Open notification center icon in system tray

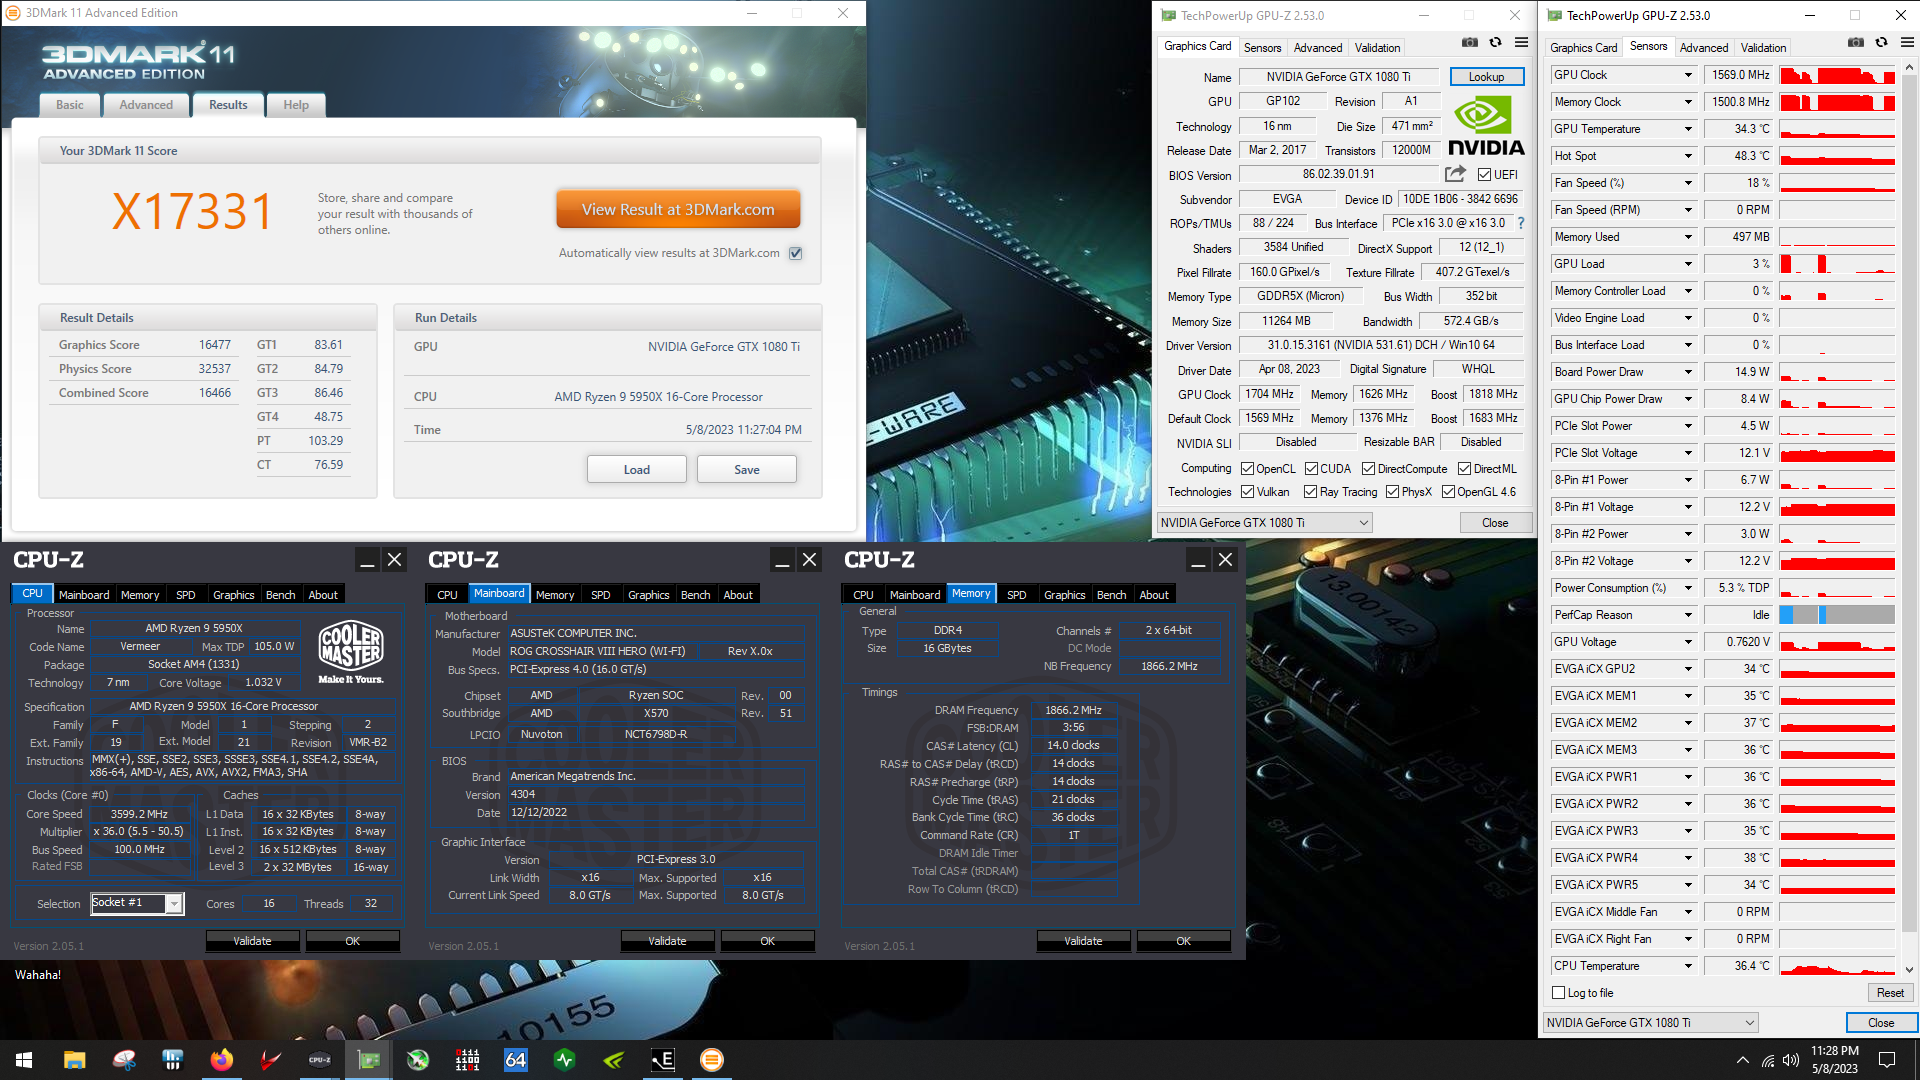(x=1887, y=1060)
